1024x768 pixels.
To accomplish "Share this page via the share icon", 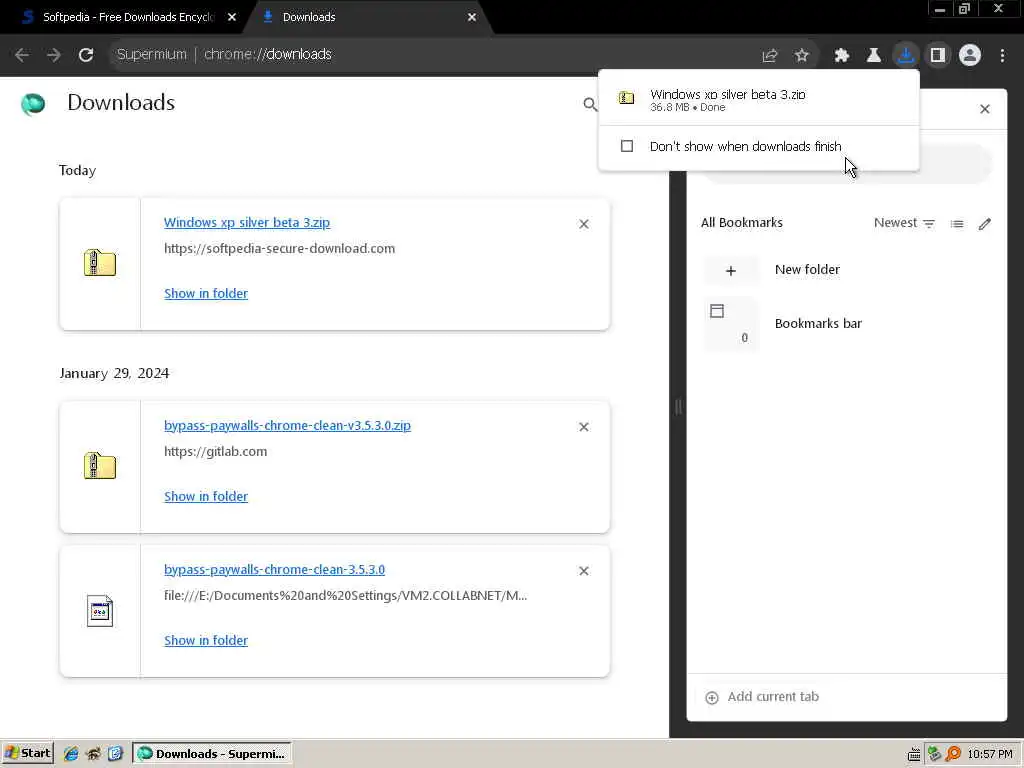I will (x=770, y=56).
